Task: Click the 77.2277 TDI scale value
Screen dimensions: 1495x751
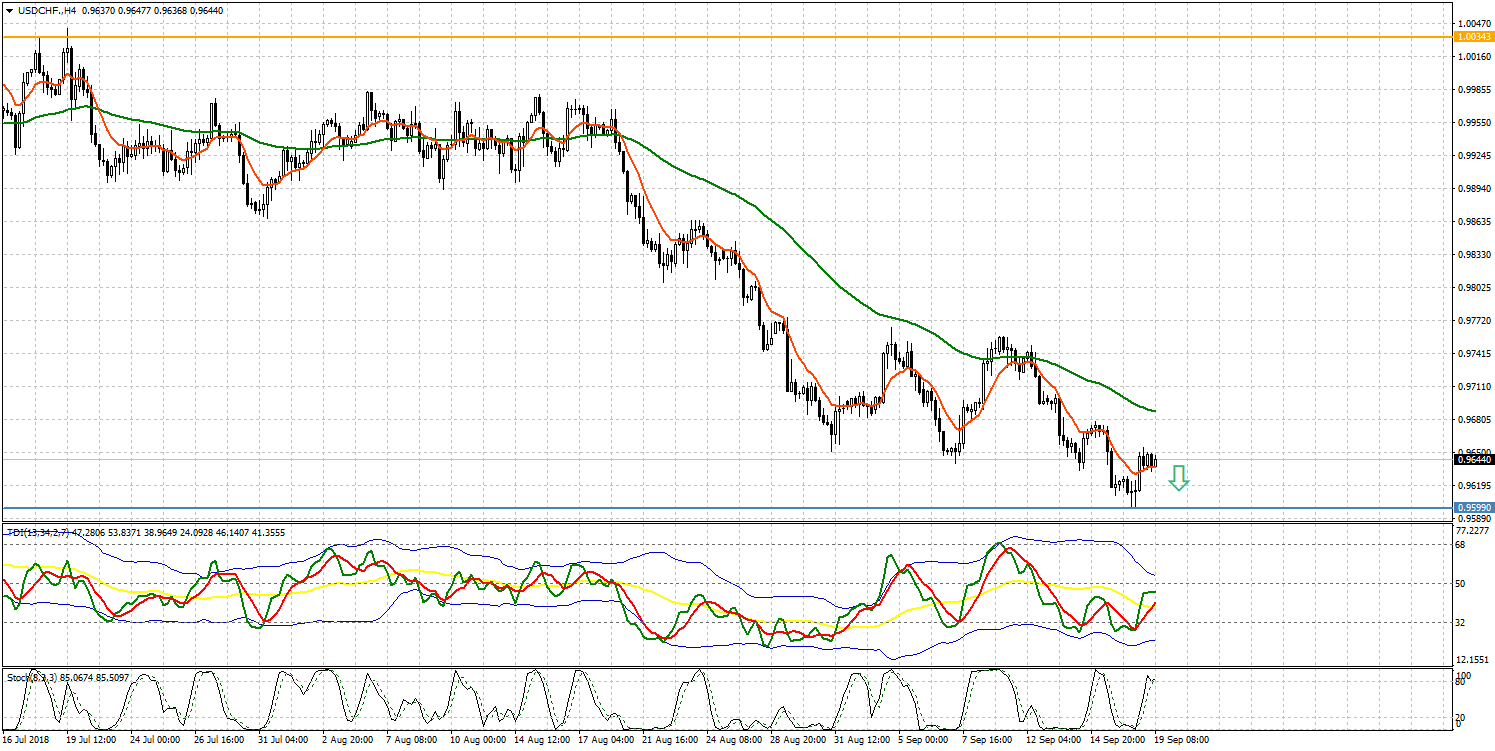Action: pos(1473,532)
